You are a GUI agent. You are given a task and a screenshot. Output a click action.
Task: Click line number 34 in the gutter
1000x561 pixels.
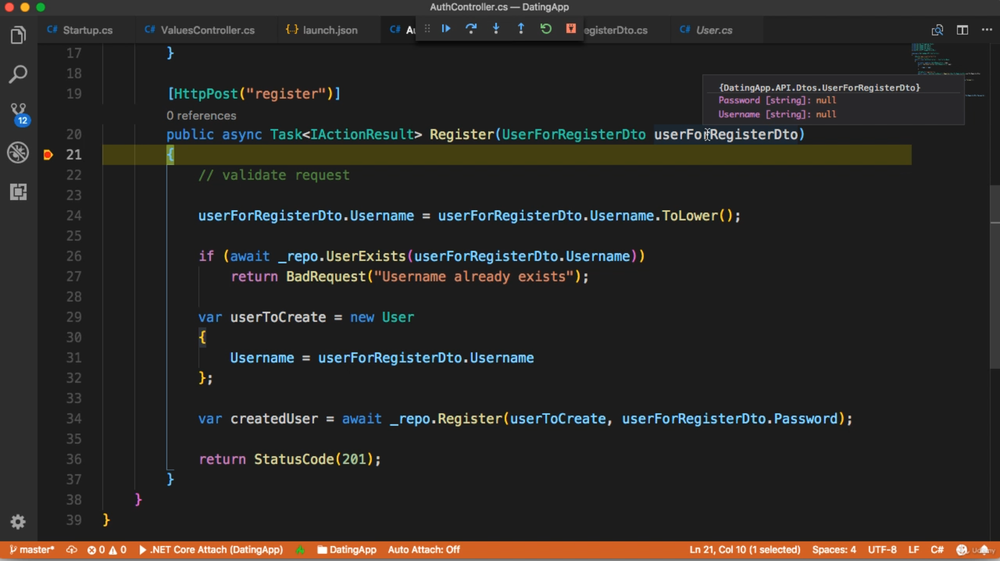(73, 419)
